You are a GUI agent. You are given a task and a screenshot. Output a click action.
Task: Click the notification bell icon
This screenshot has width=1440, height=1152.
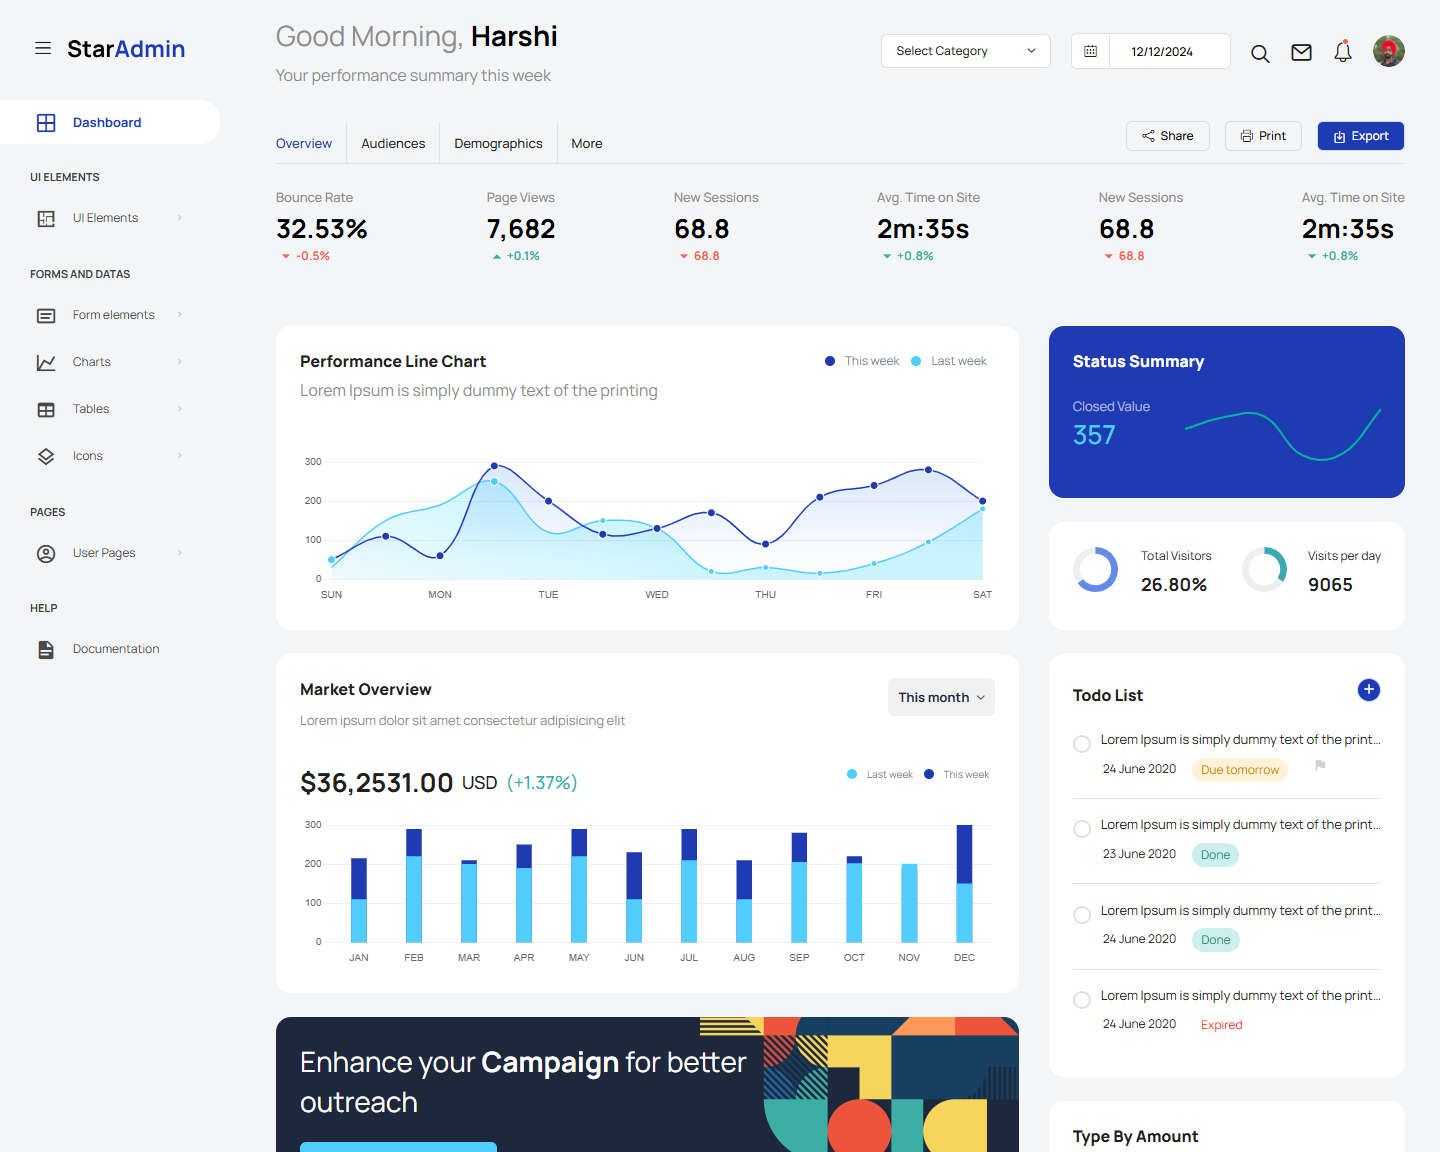pyautogui.click(x=1343, y=52)
